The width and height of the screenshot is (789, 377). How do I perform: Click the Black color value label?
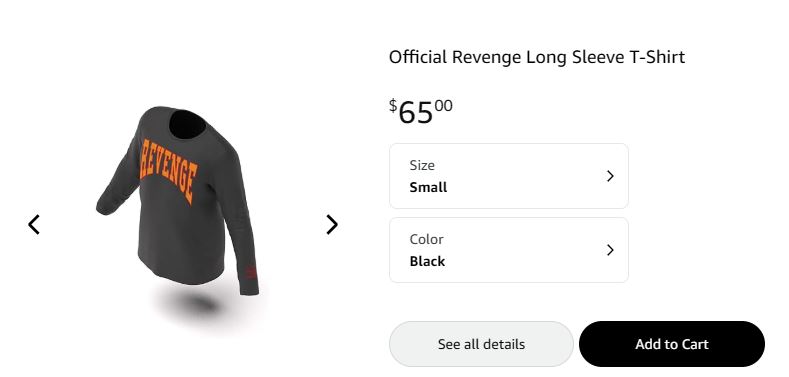[x=427, y=262]
